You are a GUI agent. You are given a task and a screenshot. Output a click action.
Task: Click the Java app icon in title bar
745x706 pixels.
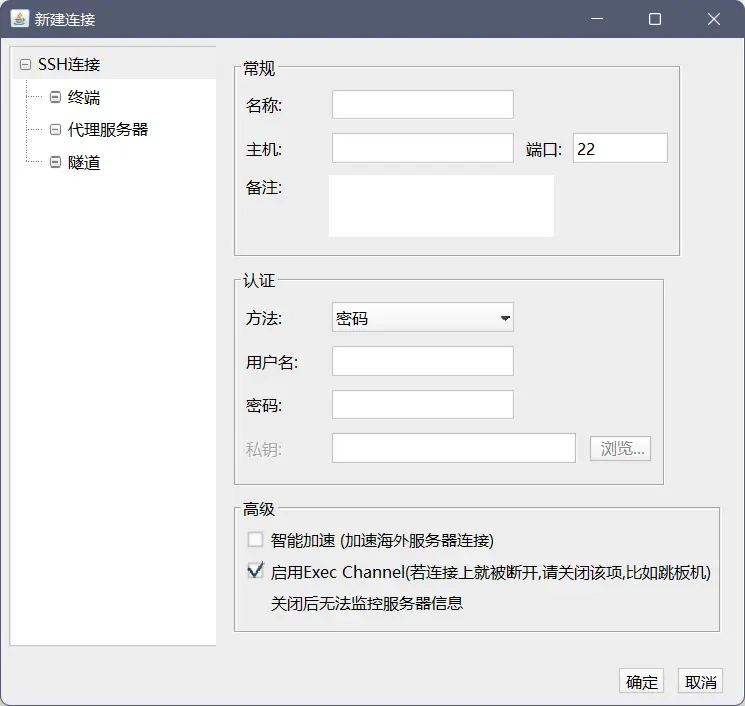19,19
